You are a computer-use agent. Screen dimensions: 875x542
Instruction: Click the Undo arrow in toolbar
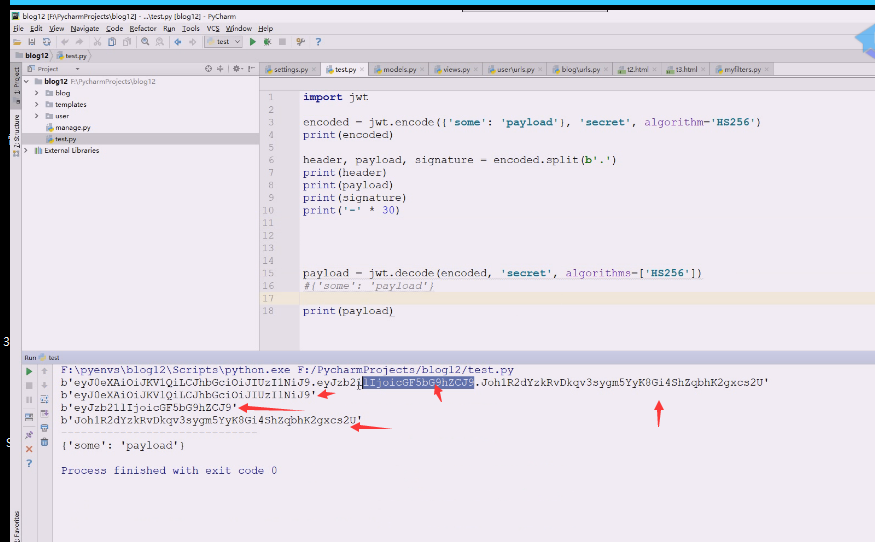(65, 42)
